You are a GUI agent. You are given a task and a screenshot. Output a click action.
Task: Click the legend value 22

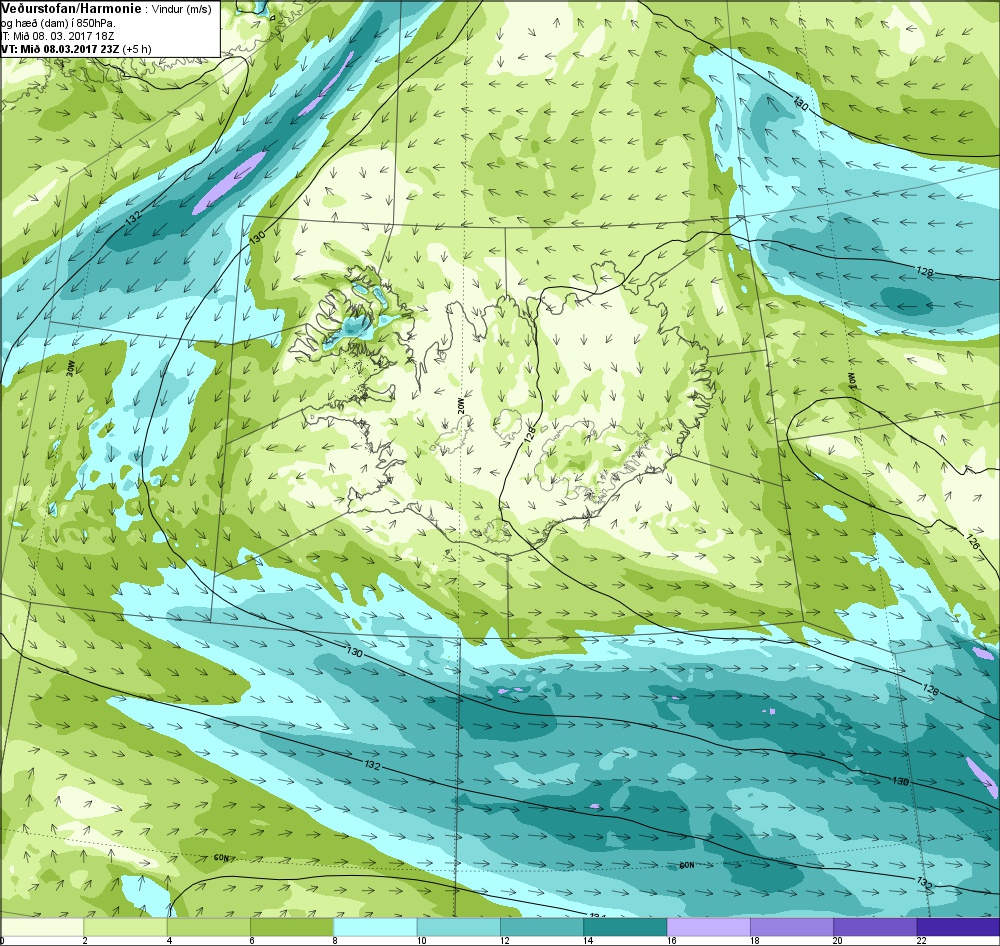coord(921,940)
